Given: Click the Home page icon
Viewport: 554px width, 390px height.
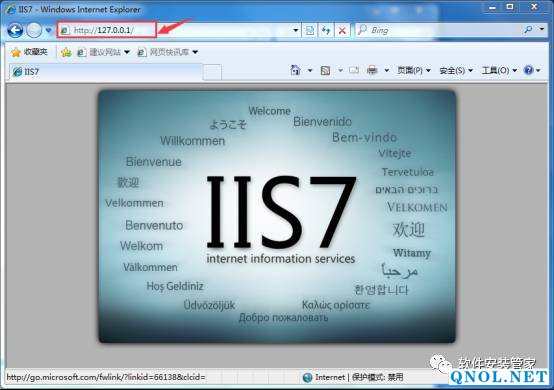Looking at the screenshot, I should [295, 70].
